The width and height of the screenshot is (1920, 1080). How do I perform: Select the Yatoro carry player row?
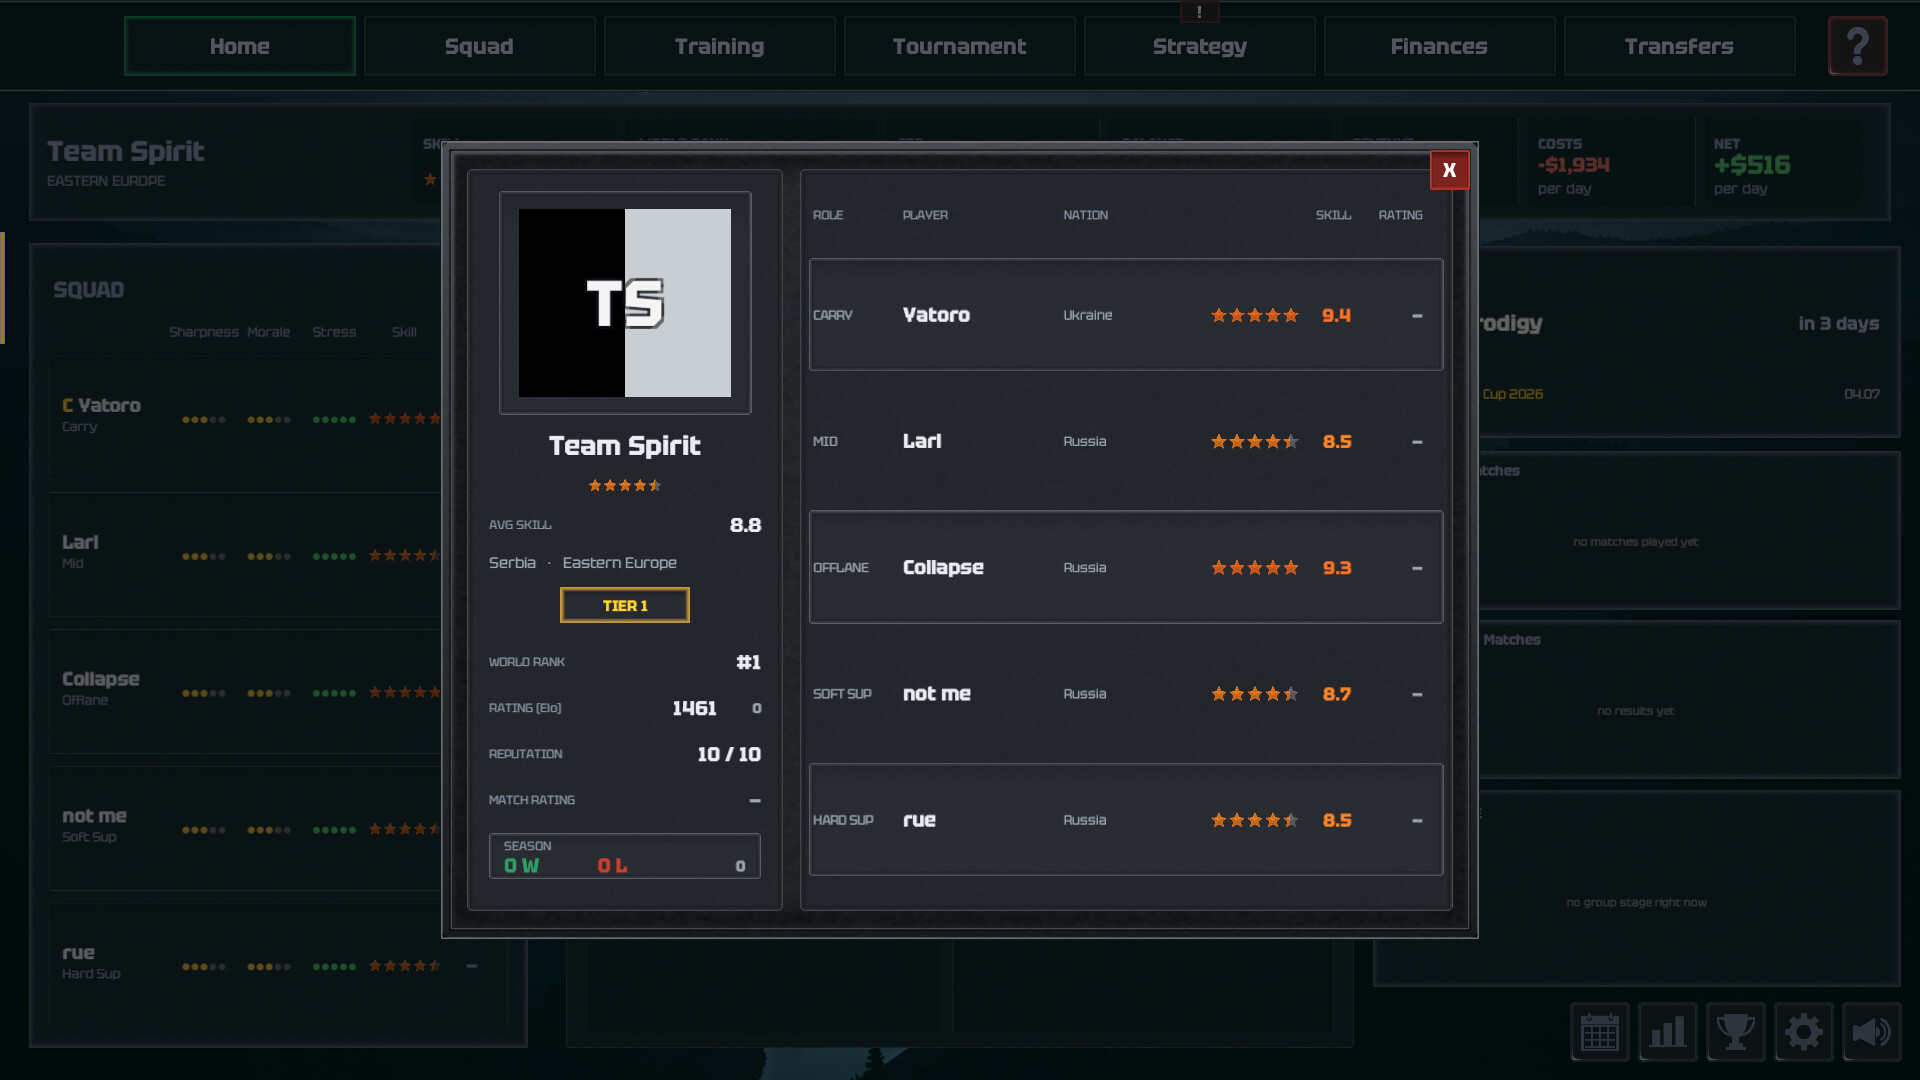(x=1126, y=315)
